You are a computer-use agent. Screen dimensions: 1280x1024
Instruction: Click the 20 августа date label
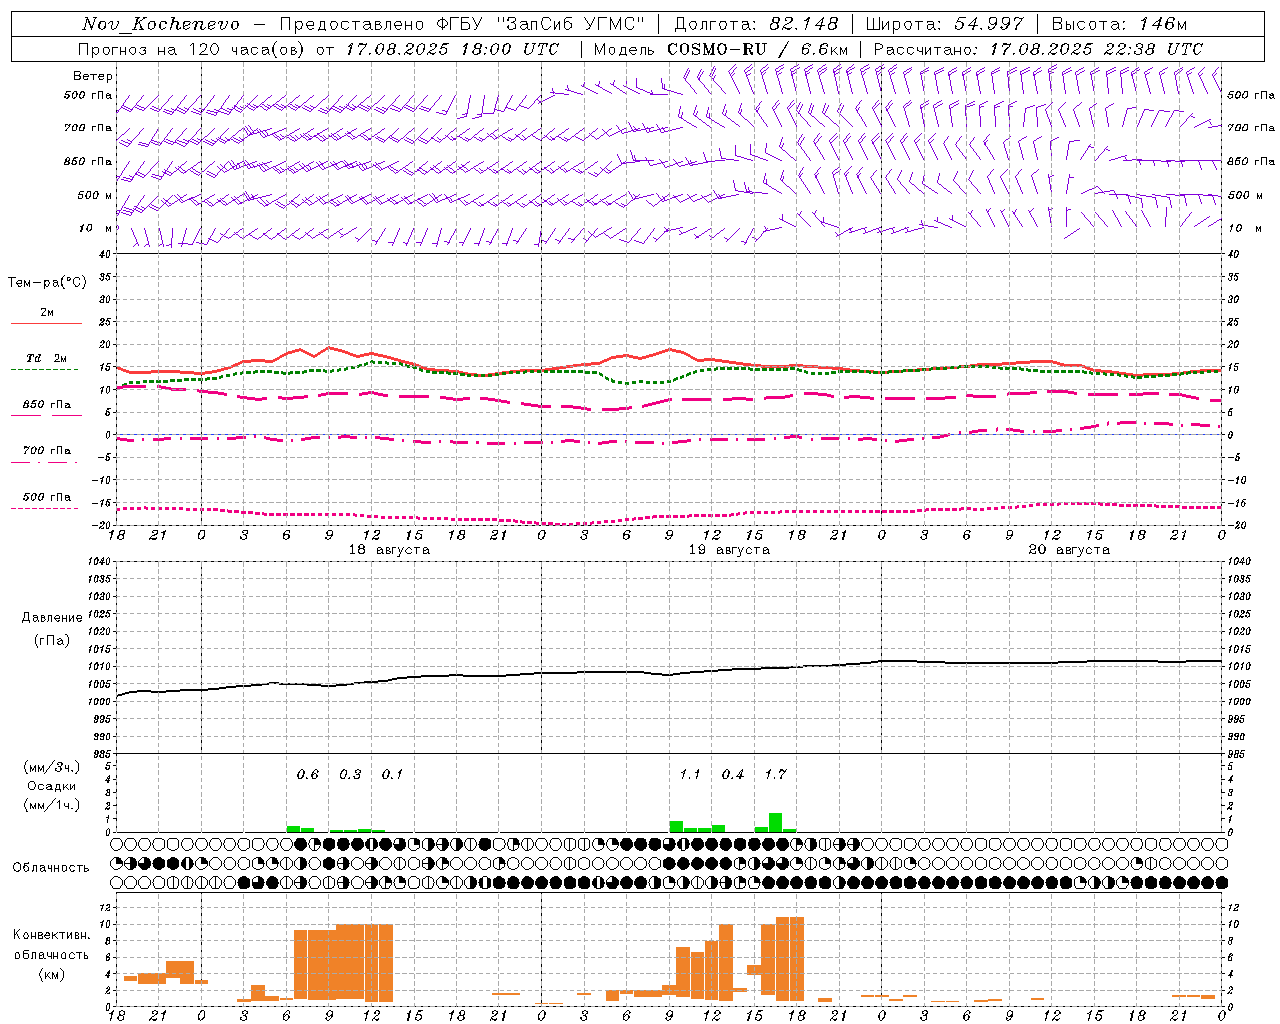[x=1069, y=550]
